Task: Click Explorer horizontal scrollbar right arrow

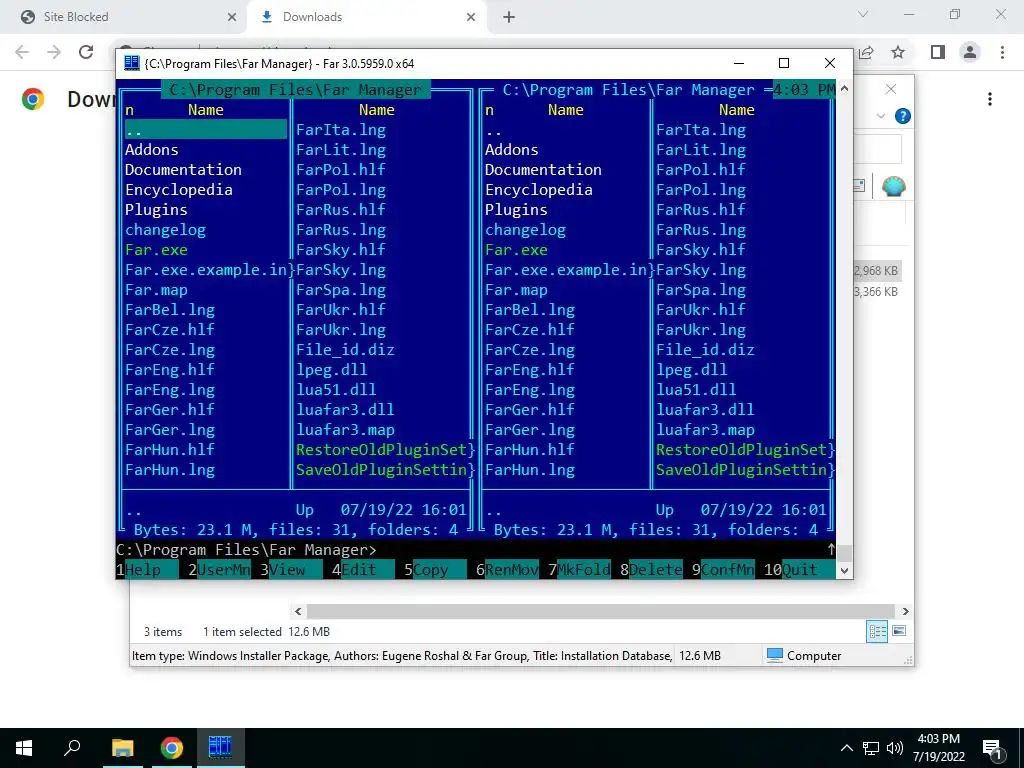Action: 905,611
